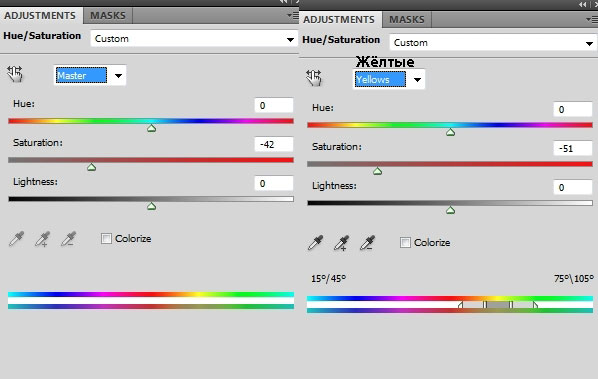Viewport: 598px width, 379px height.
Task: Open Custom preset dropdown in right panel
Action: [x=493, y=43]
